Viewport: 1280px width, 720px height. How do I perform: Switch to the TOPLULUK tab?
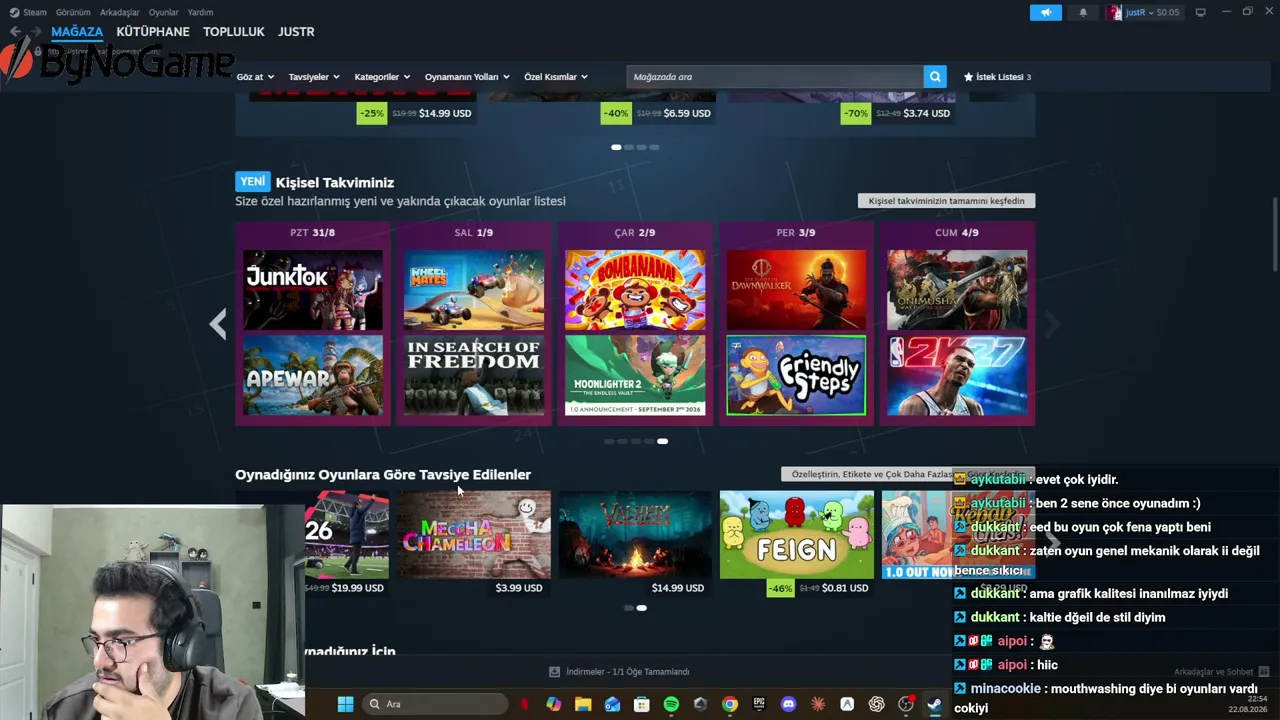pos(234,32)
